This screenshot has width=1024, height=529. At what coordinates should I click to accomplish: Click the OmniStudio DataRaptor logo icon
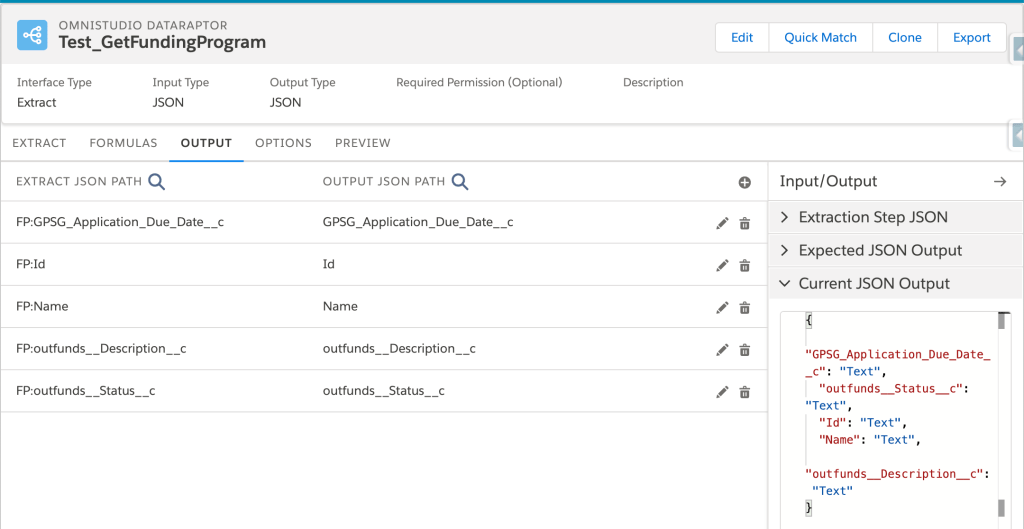tap(33, 36)
